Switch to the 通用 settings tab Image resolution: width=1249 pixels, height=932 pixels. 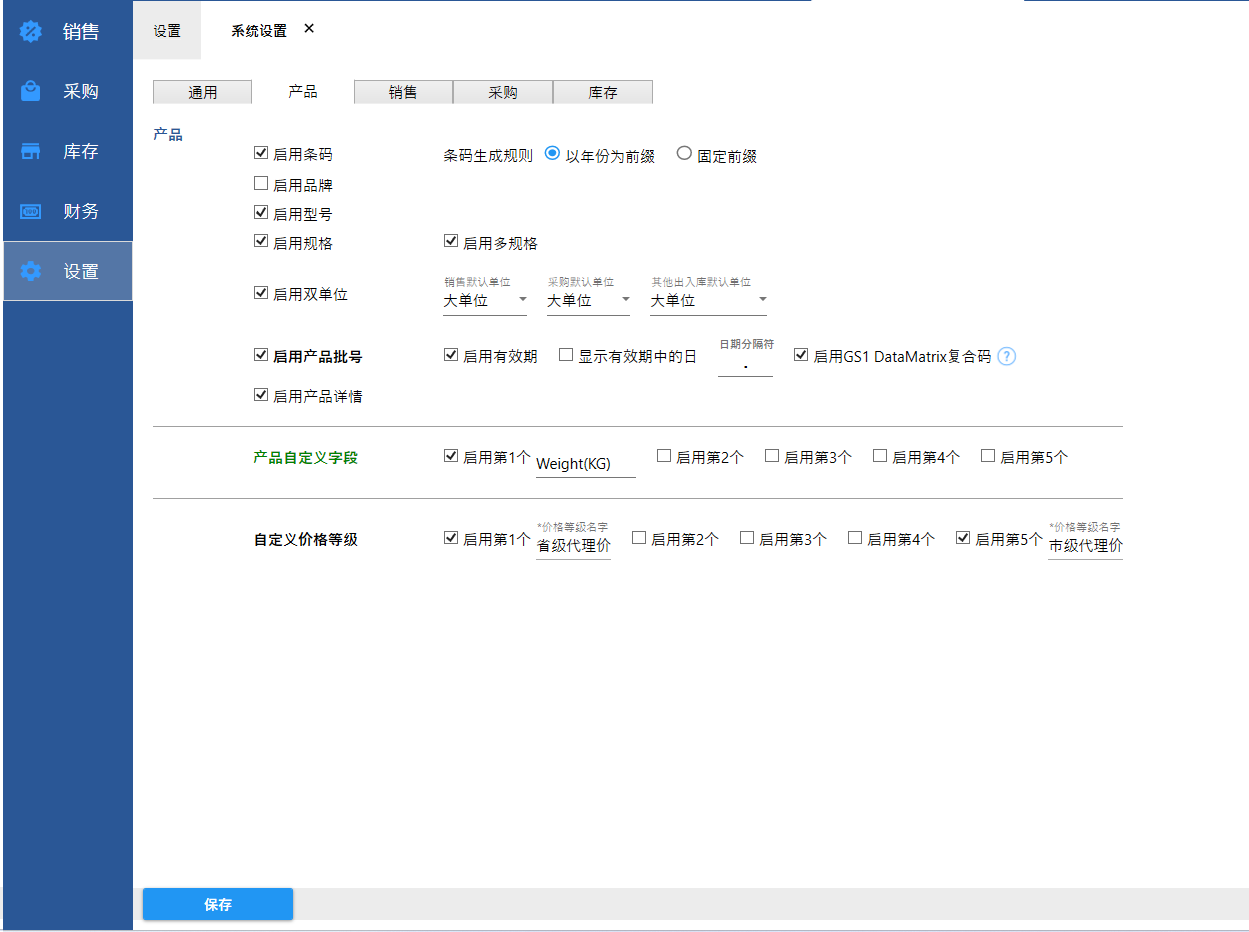(x=202, y=92)
